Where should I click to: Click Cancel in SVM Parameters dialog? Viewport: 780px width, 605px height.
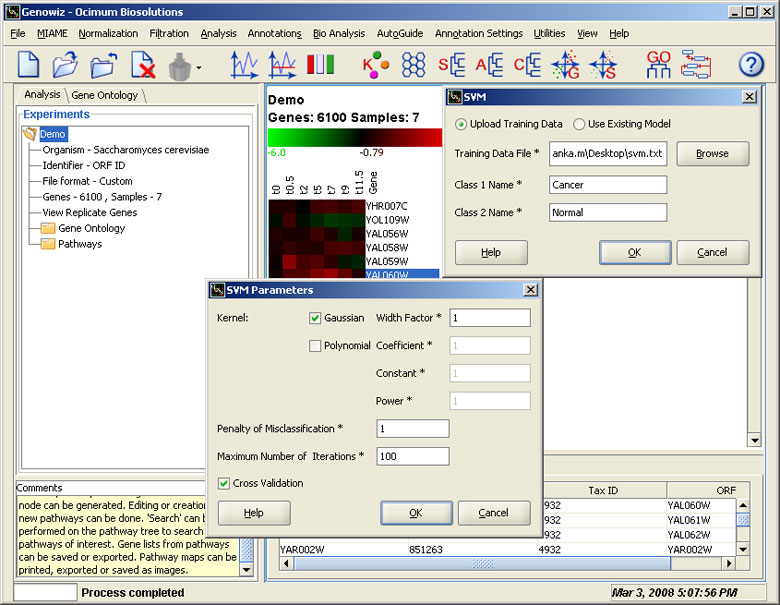click(x=493, y=513)
